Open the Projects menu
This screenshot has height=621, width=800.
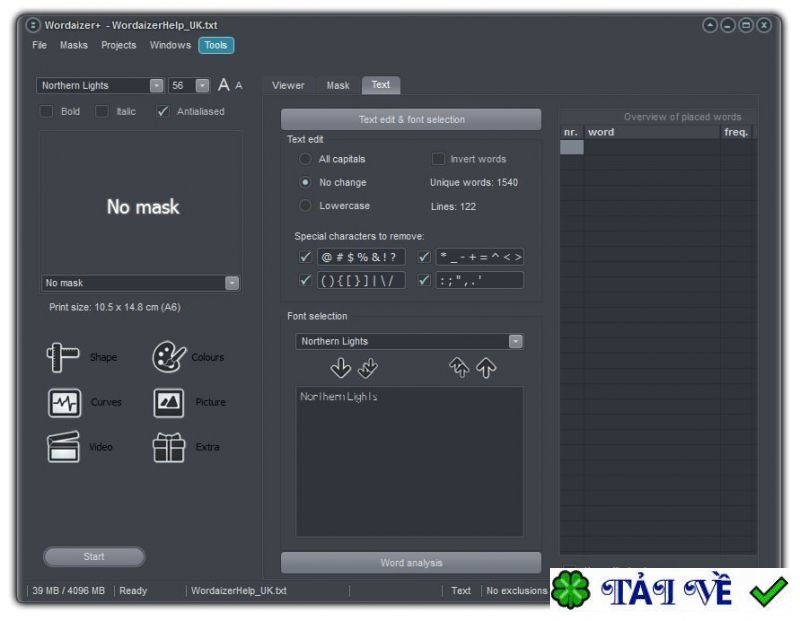click(119, 45)
